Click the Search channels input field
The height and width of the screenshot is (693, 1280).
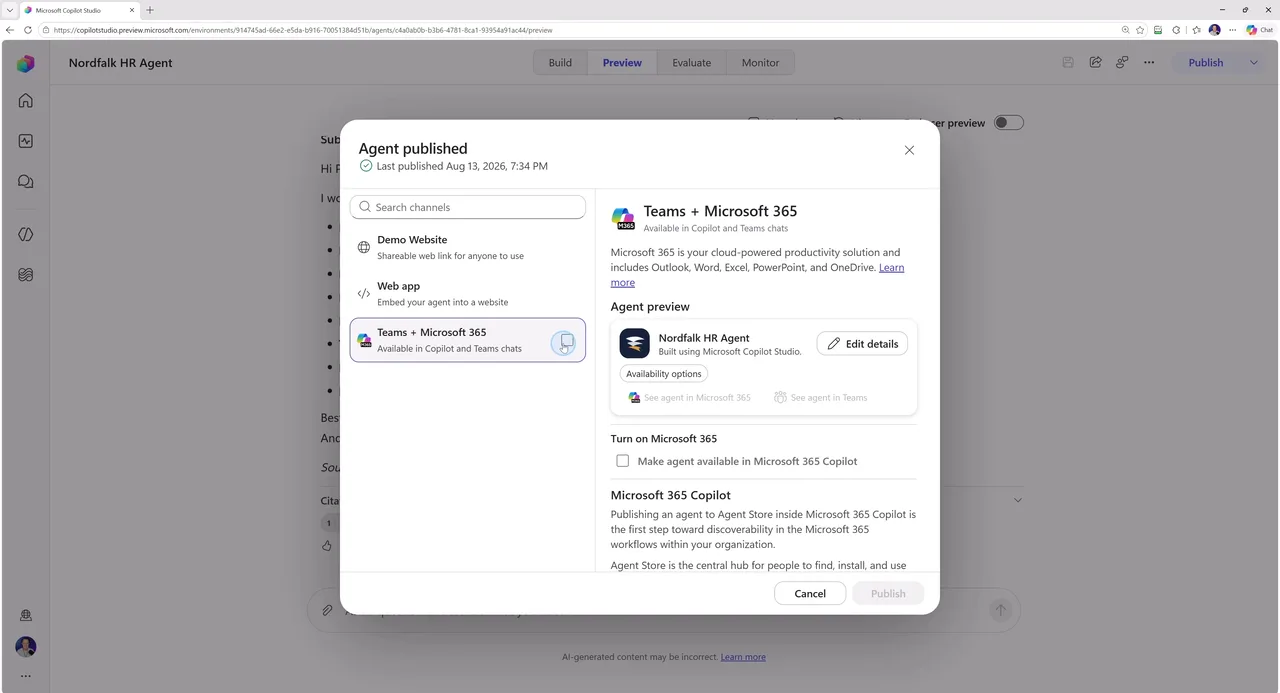click(x=467, y=207)
